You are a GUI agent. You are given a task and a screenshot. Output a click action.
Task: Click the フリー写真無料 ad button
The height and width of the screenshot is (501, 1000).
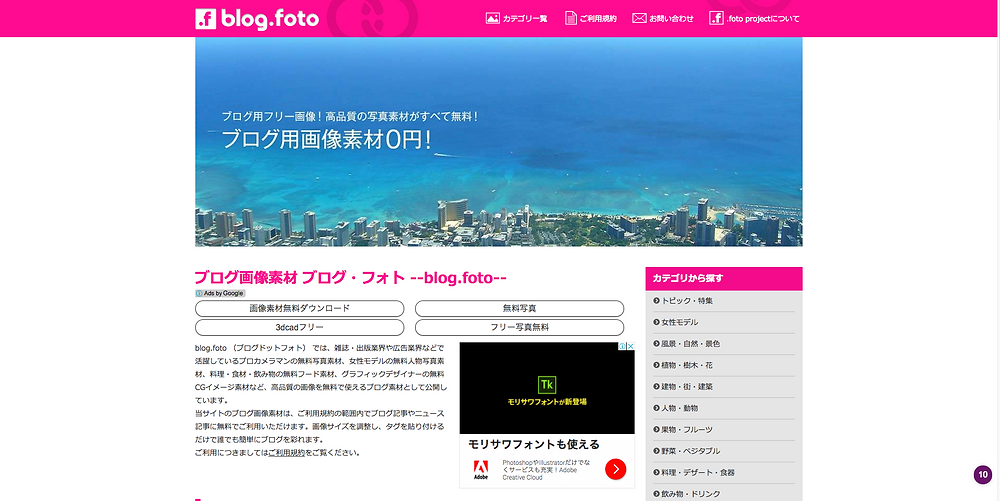519,328
